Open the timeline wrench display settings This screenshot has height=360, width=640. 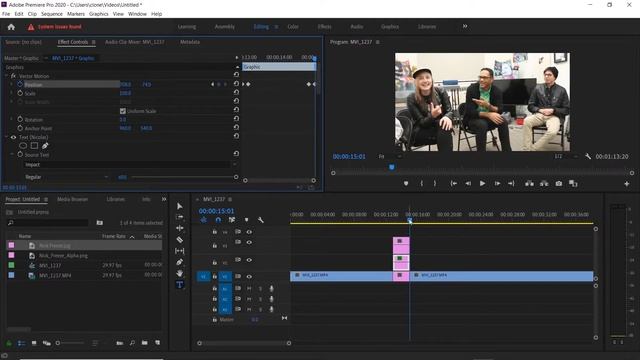point(260,220)
